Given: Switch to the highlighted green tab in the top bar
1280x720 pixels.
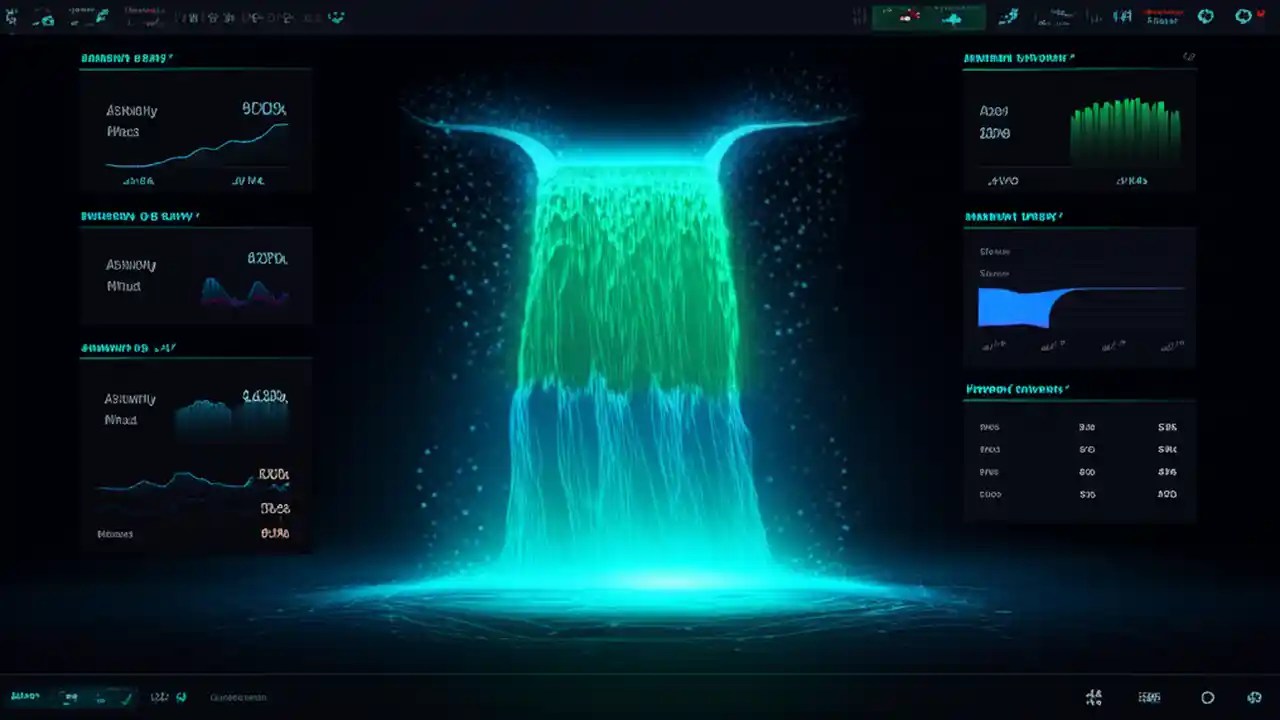Looking at the screenshot, I should point(928,16).
